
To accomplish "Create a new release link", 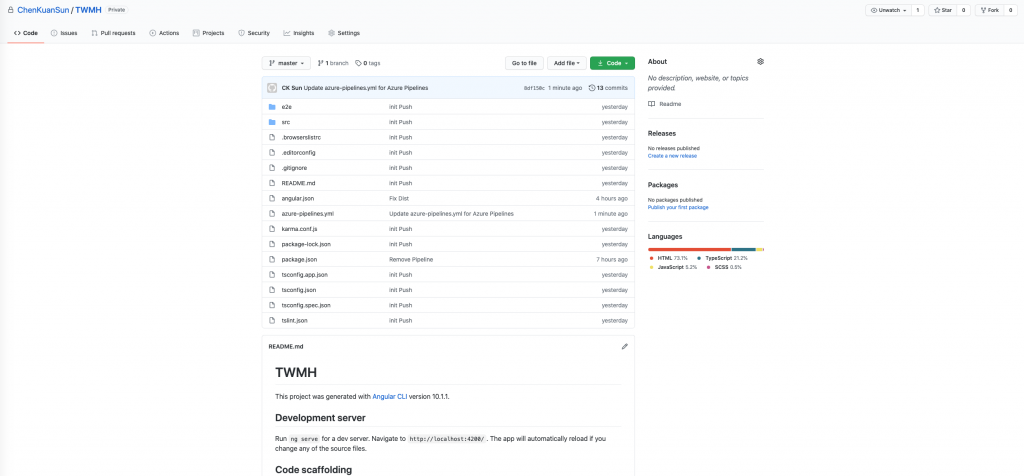I will point(672,156).
